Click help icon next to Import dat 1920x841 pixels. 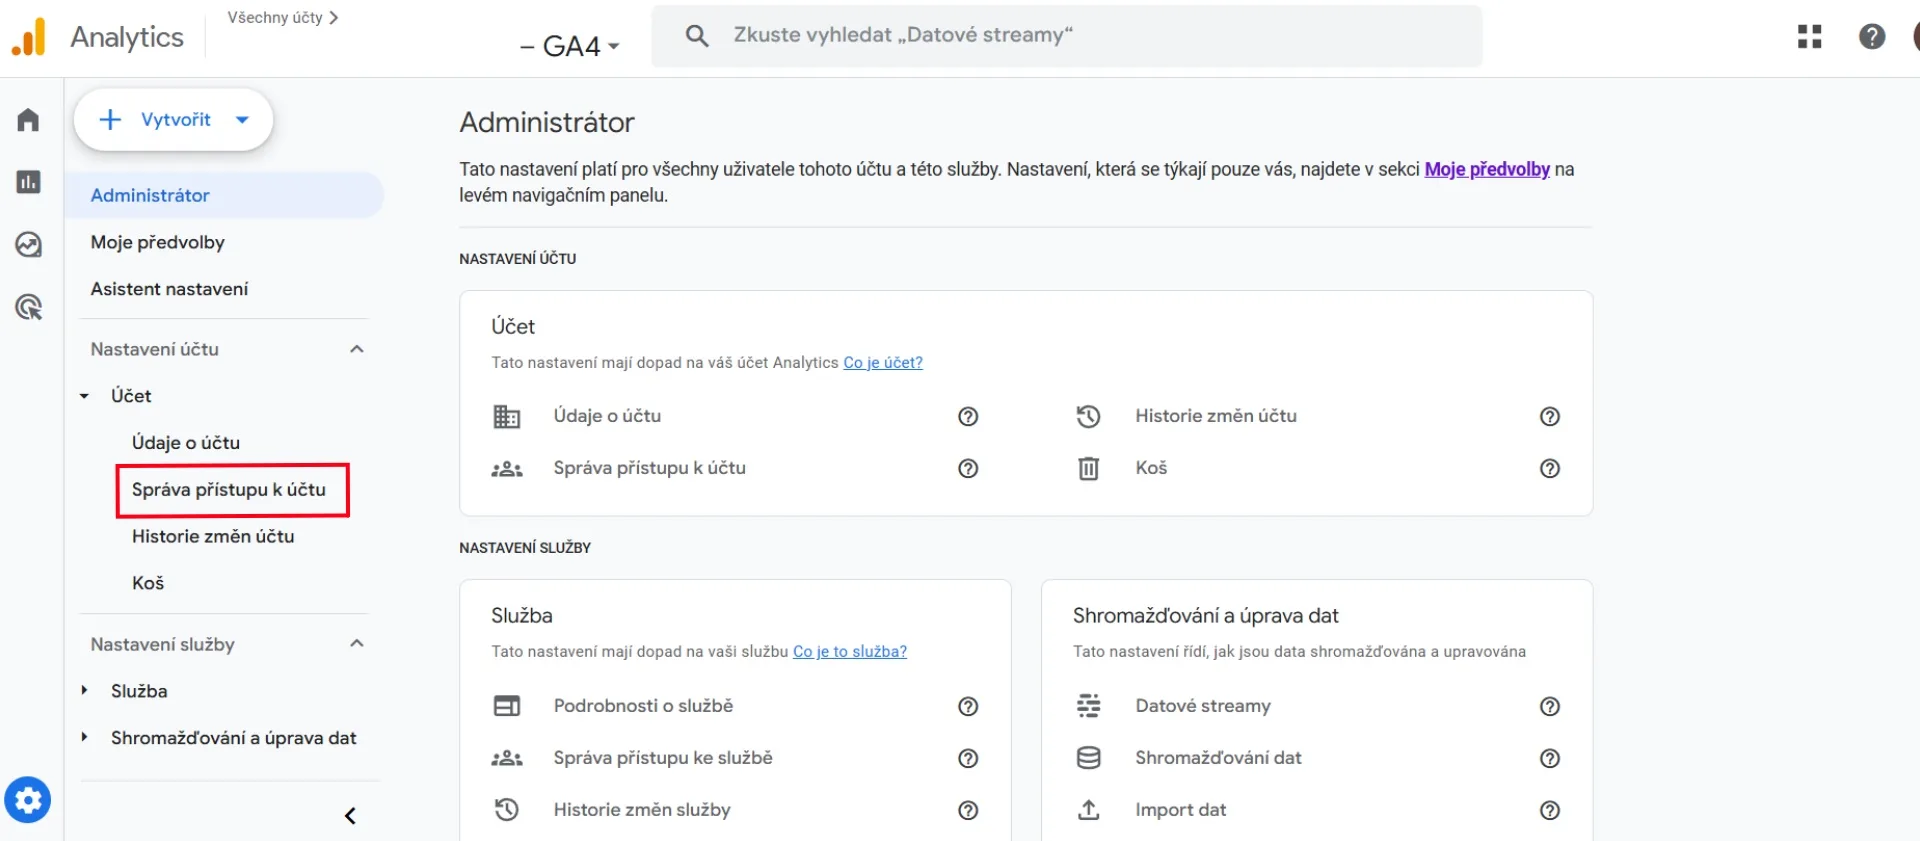click(x=1550, y=811)
